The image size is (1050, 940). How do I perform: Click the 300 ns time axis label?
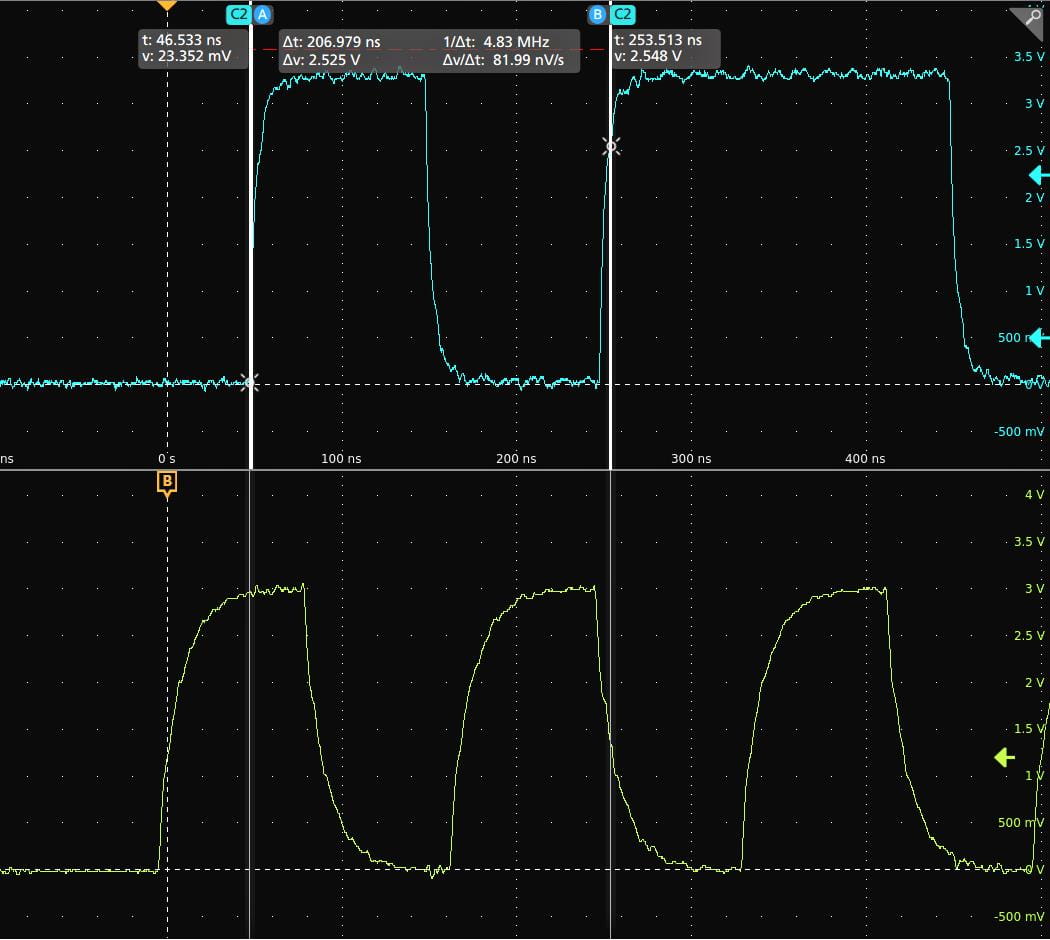click(690, 459)
